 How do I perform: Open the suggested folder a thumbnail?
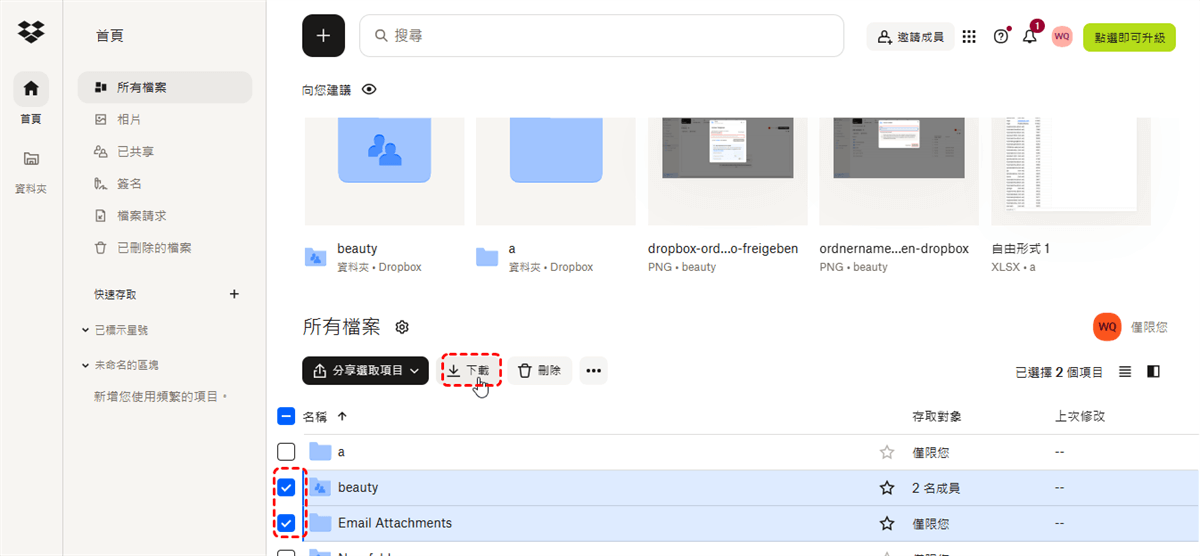(556, 170)
